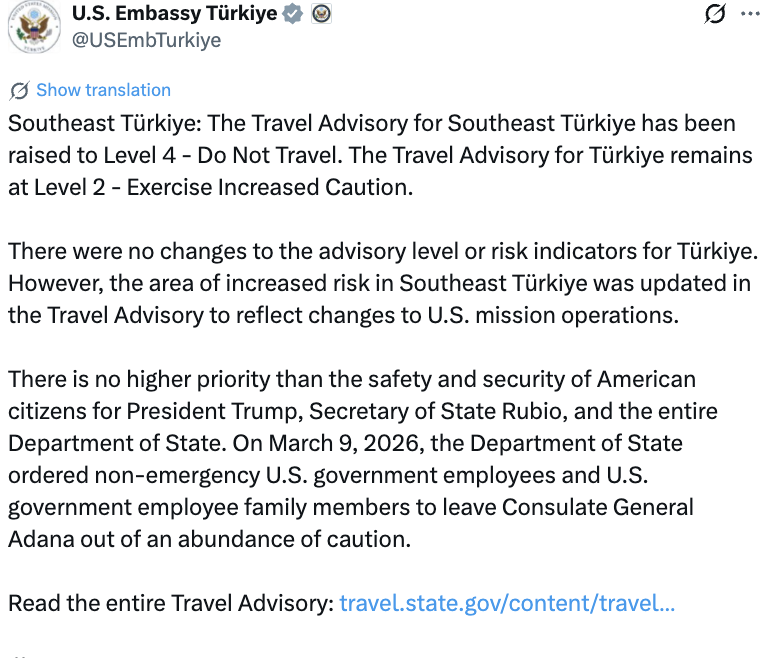Click the gray verified checkmark badge
Screen dimensions: 768x658
coord(292,14)
